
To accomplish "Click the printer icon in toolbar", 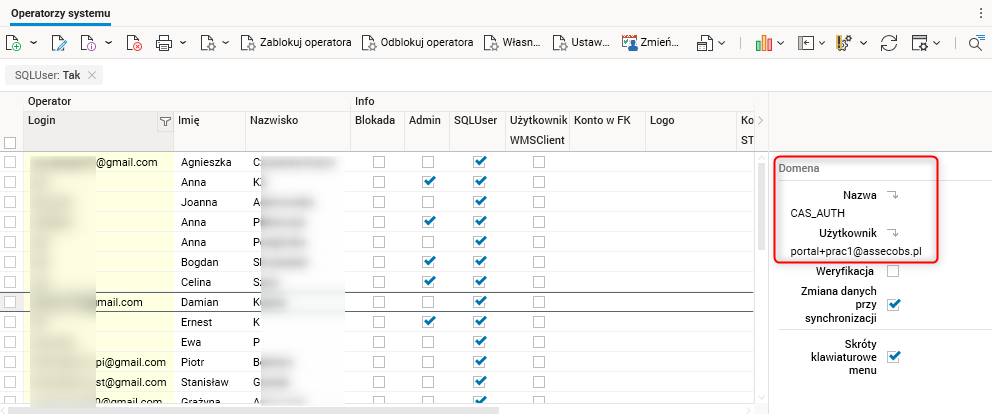I will [x=164, y=43].
